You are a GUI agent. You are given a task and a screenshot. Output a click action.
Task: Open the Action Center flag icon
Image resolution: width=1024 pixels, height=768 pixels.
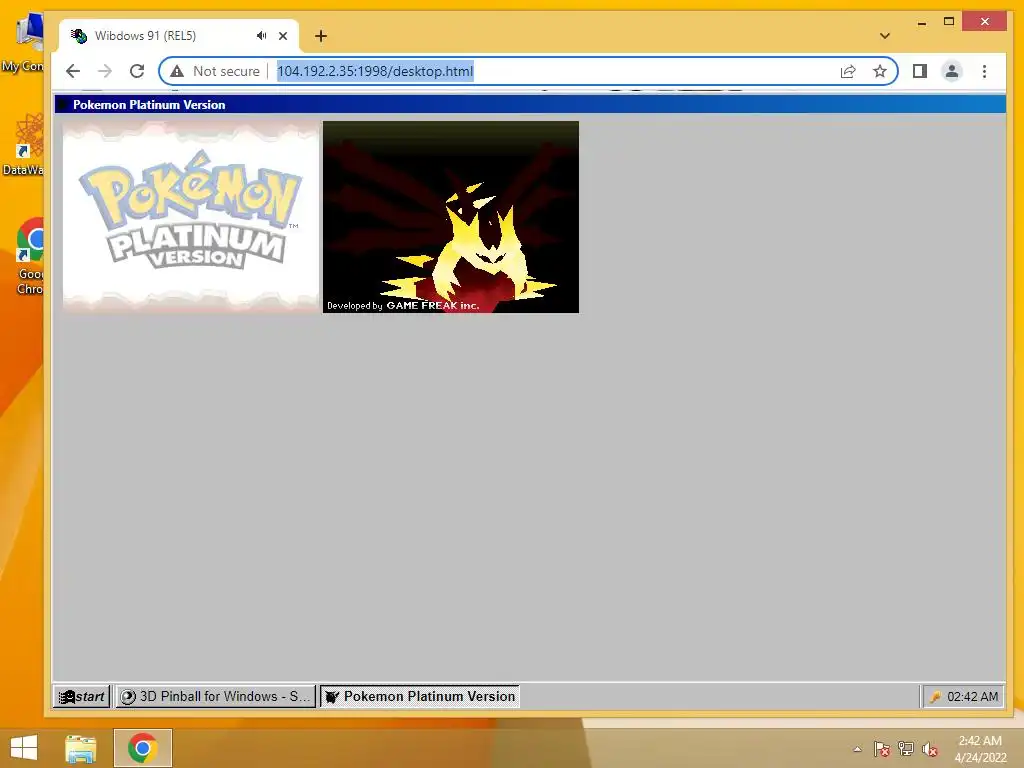coord(881,749)
